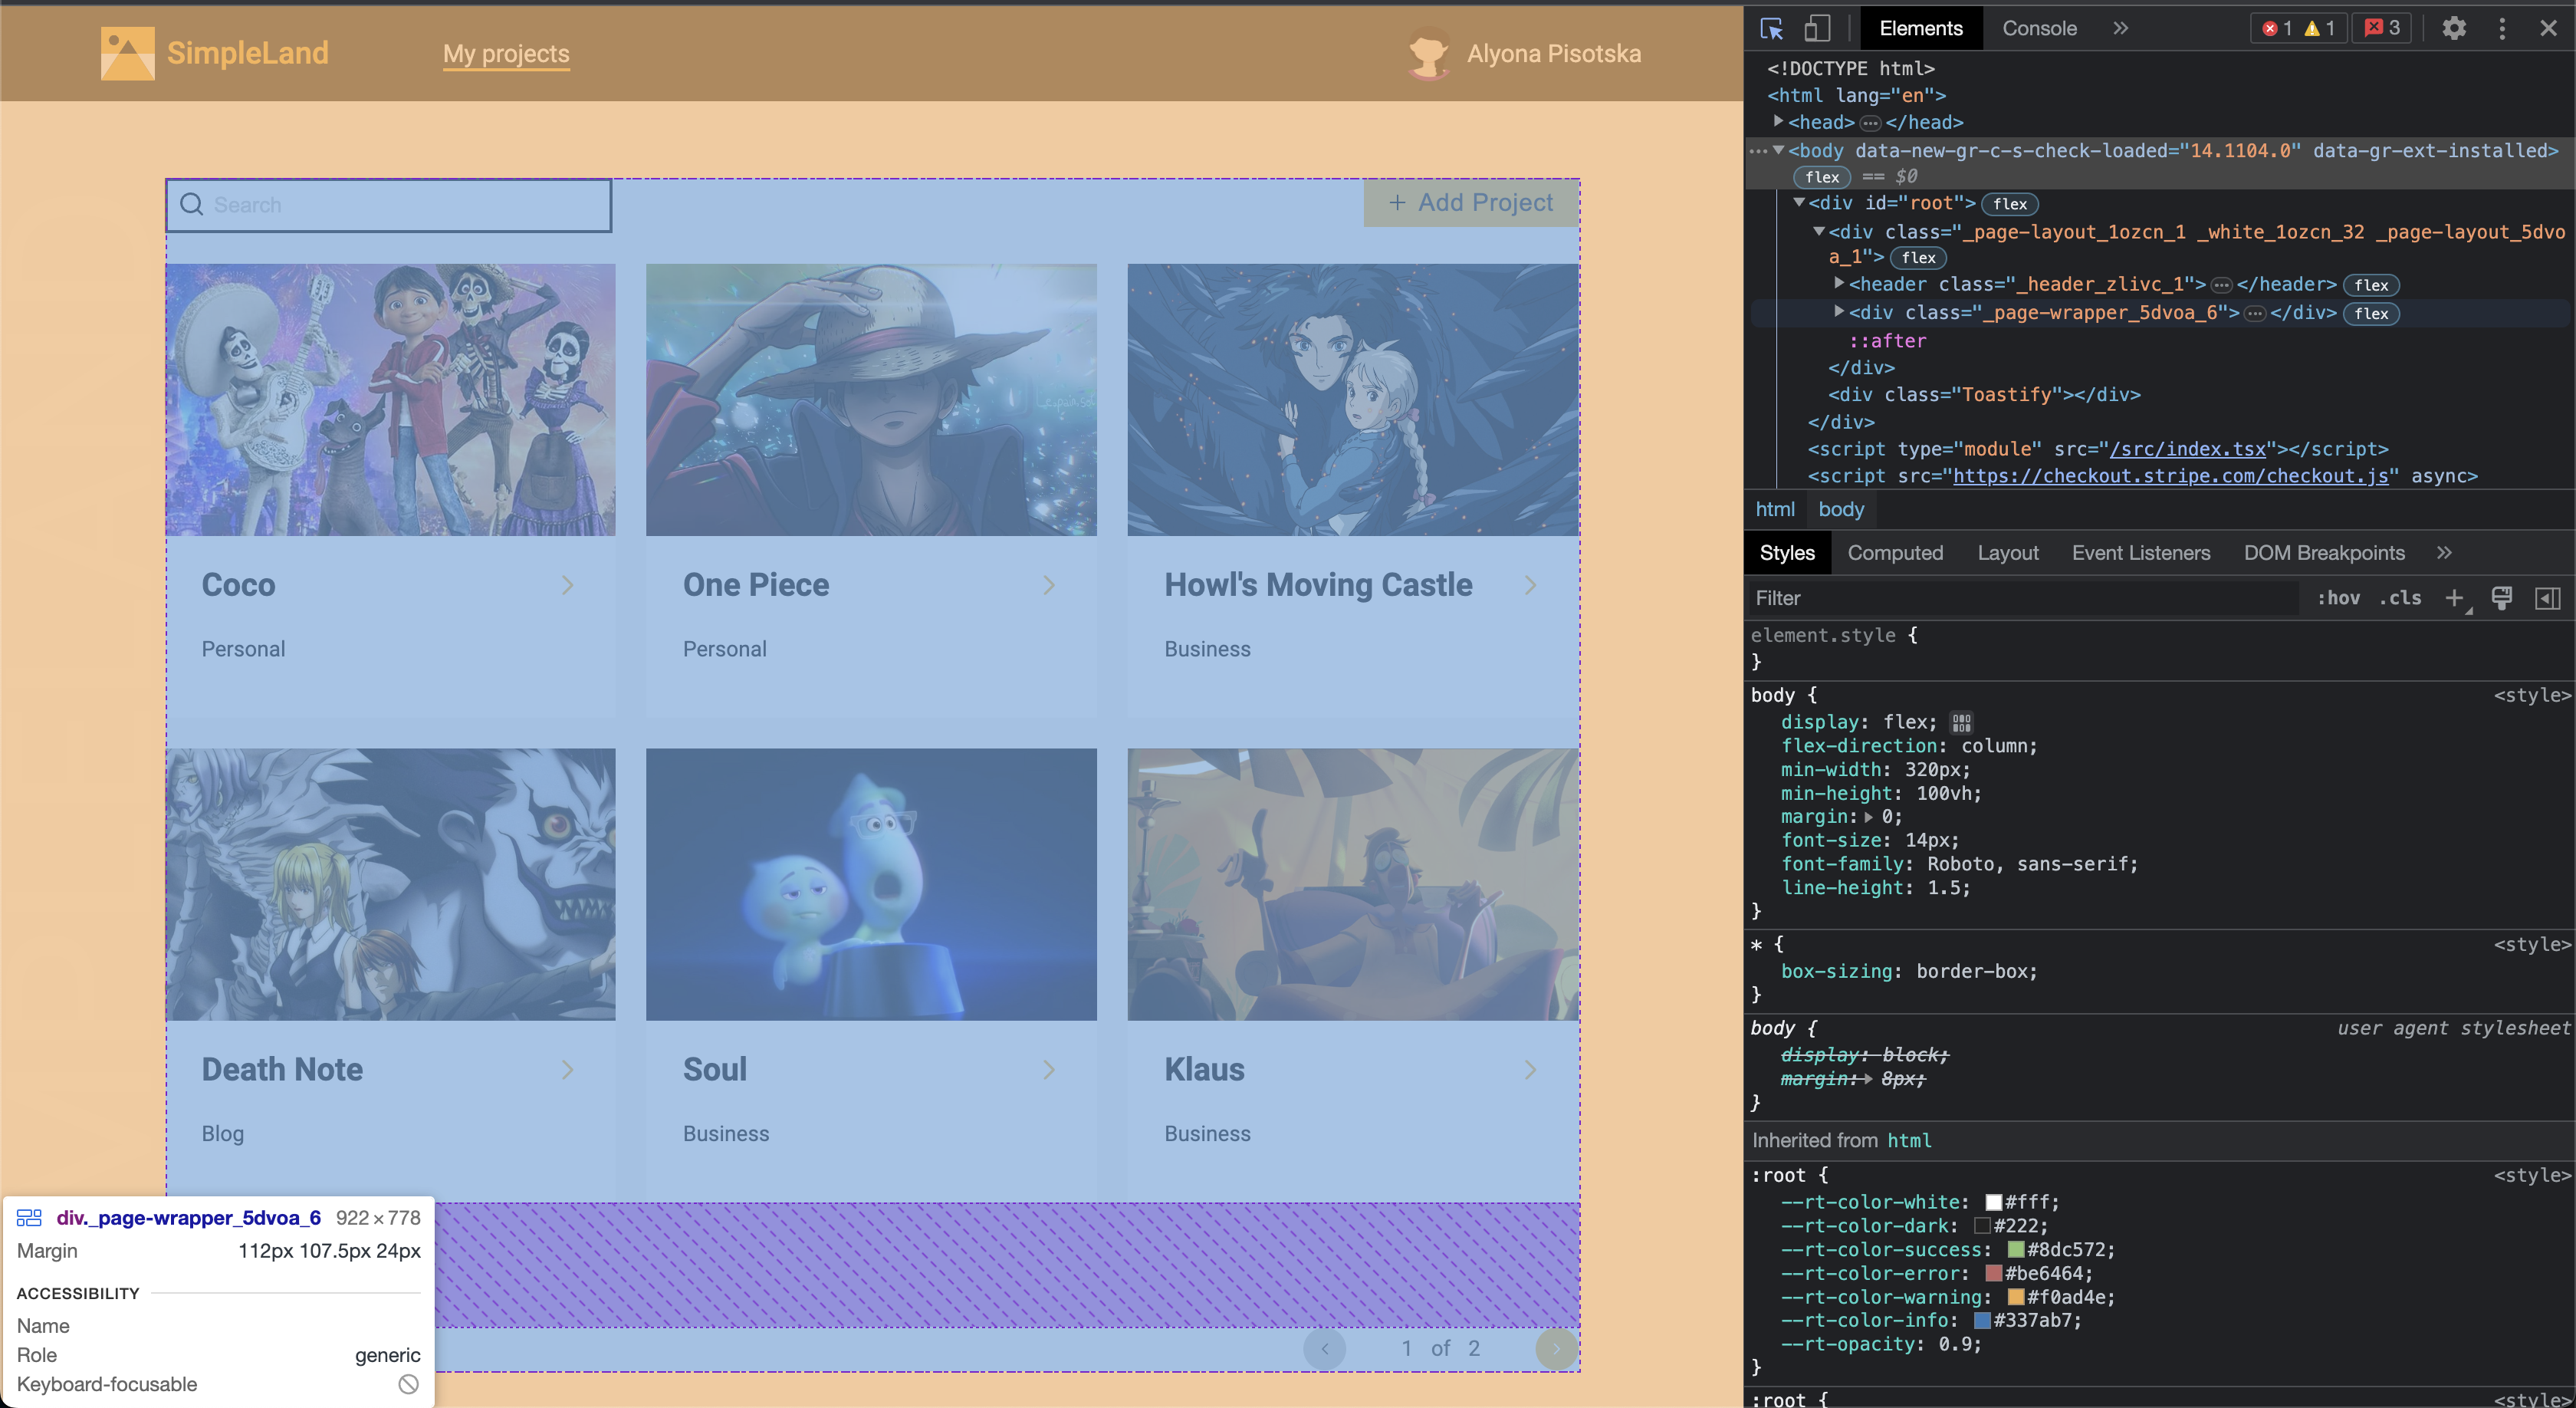Click the rendering emulation icon beside the plus

pyautogui.click(x=2503, y=598)
